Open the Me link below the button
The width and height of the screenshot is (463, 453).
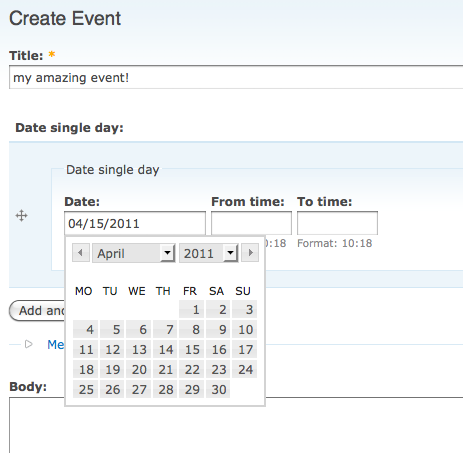pos(55,344)
